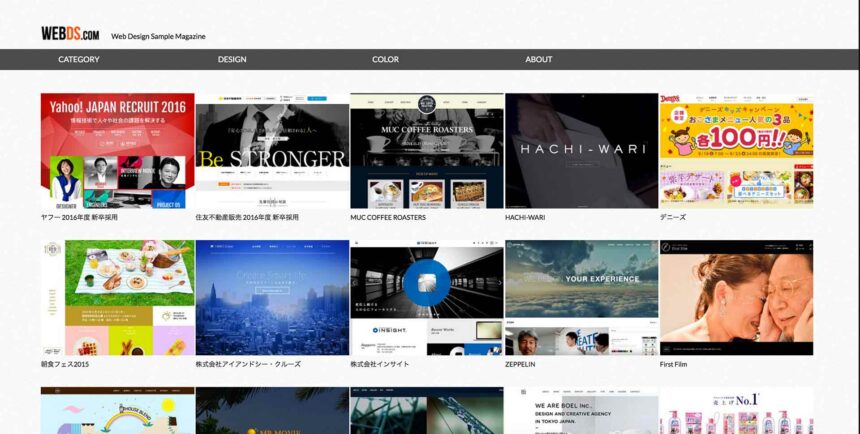860x434 pixels.
Task: Open the blue city skyline thumbnail
Action: coord(272,298)
